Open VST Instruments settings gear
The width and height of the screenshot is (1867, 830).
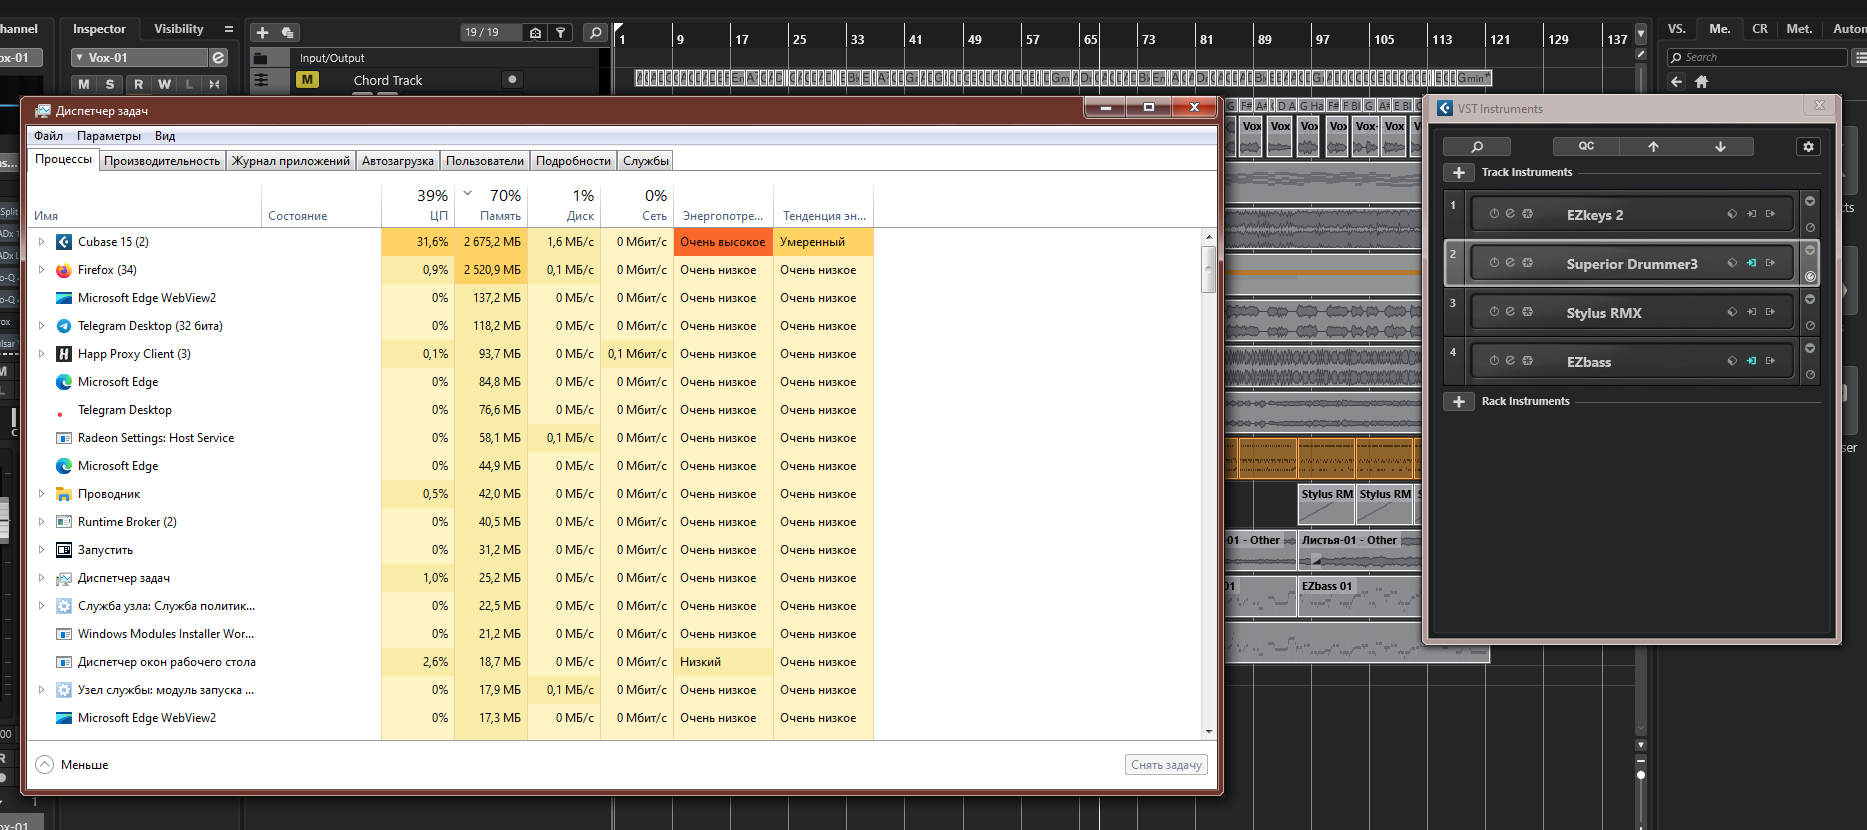(x=1808, y=147)
